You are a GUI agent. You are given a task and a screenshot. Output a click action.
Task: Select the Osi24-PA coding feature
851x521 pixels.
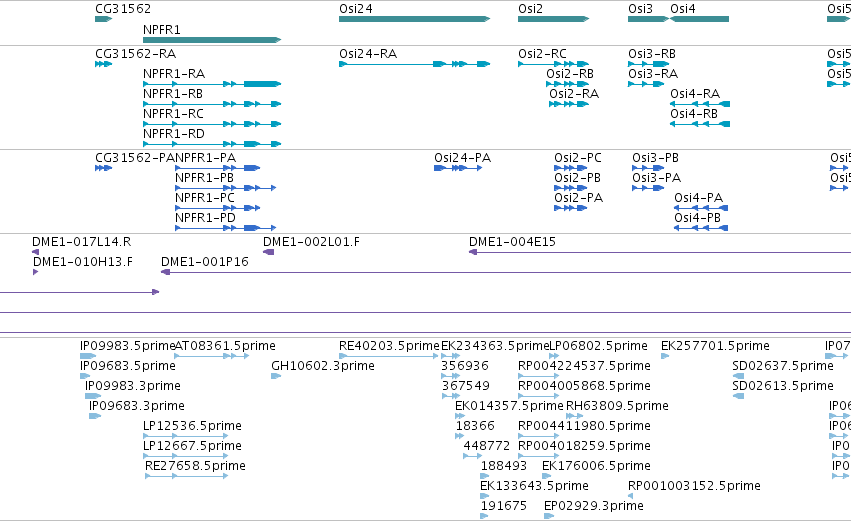458,168
